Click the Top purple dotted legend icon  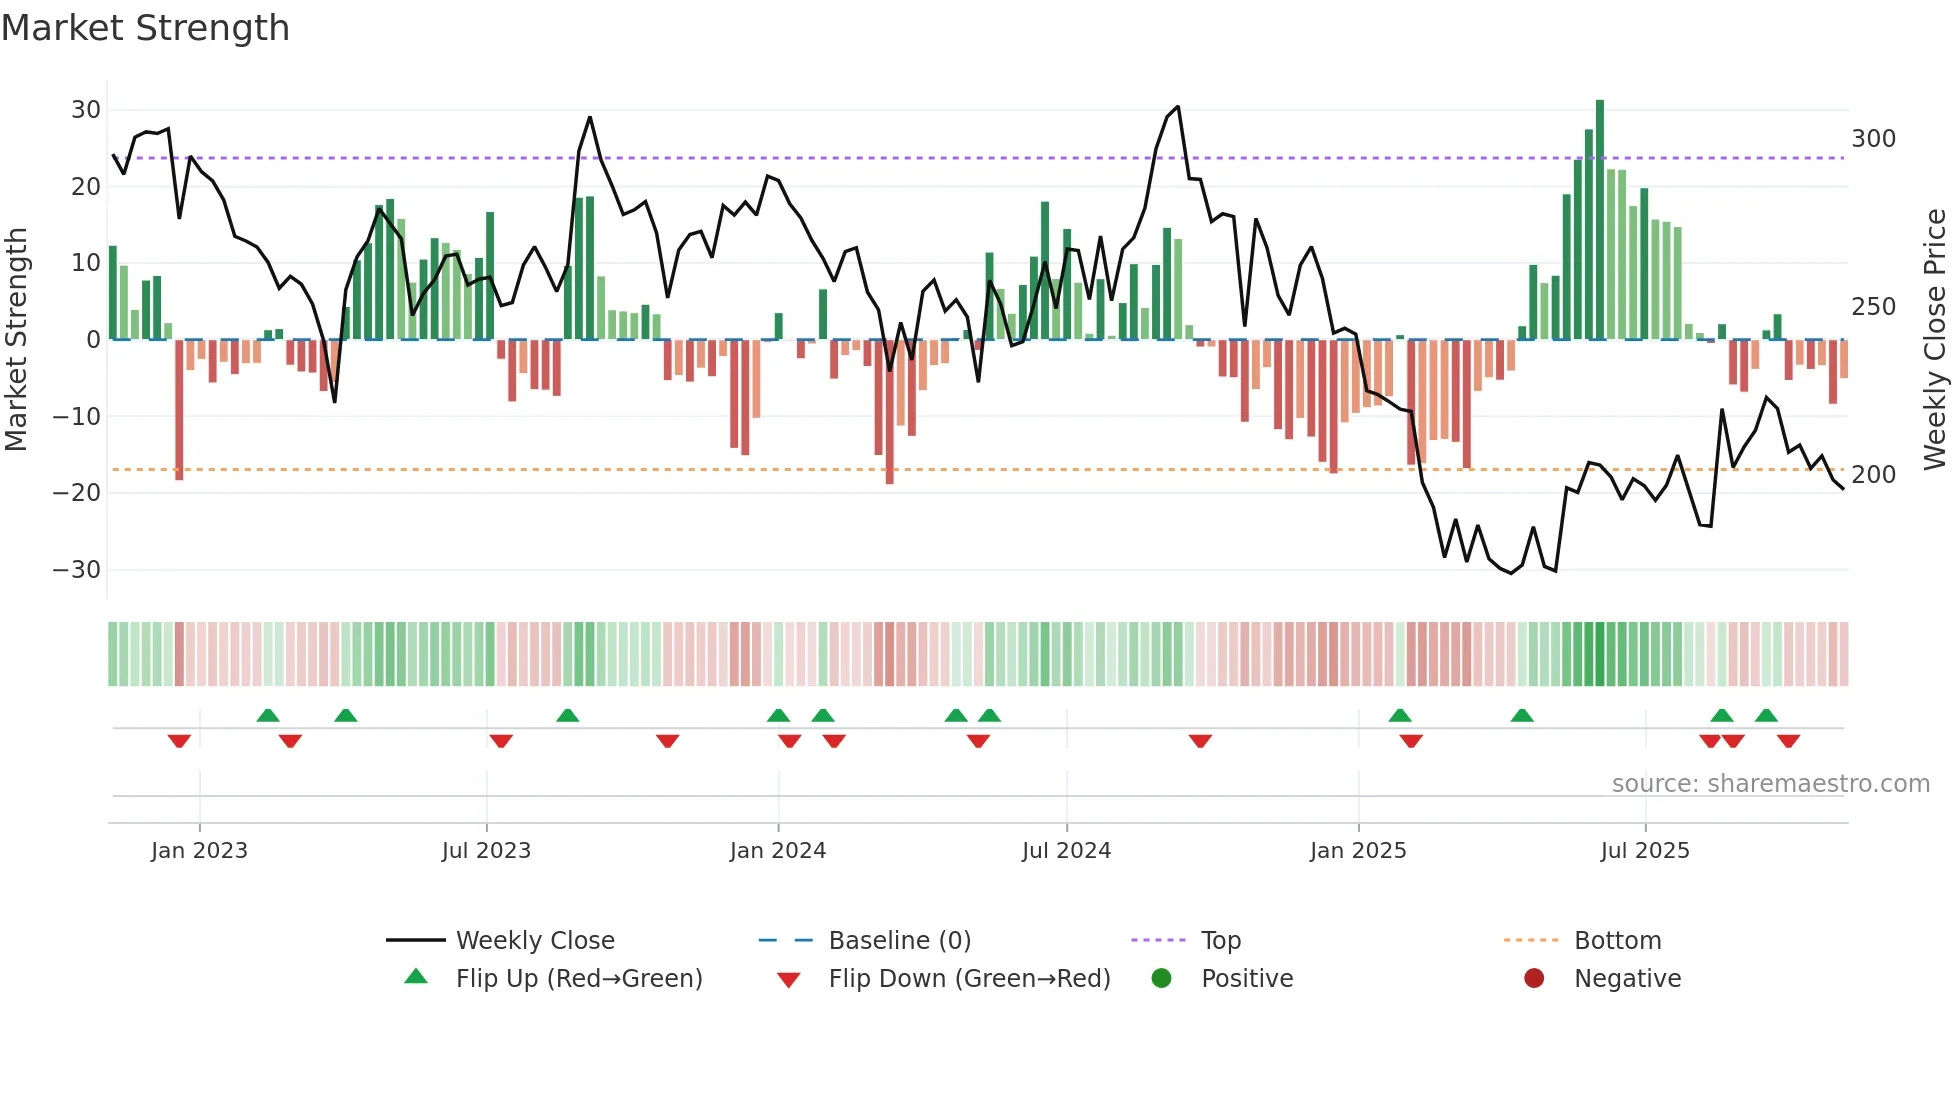tap(1158, 940)
